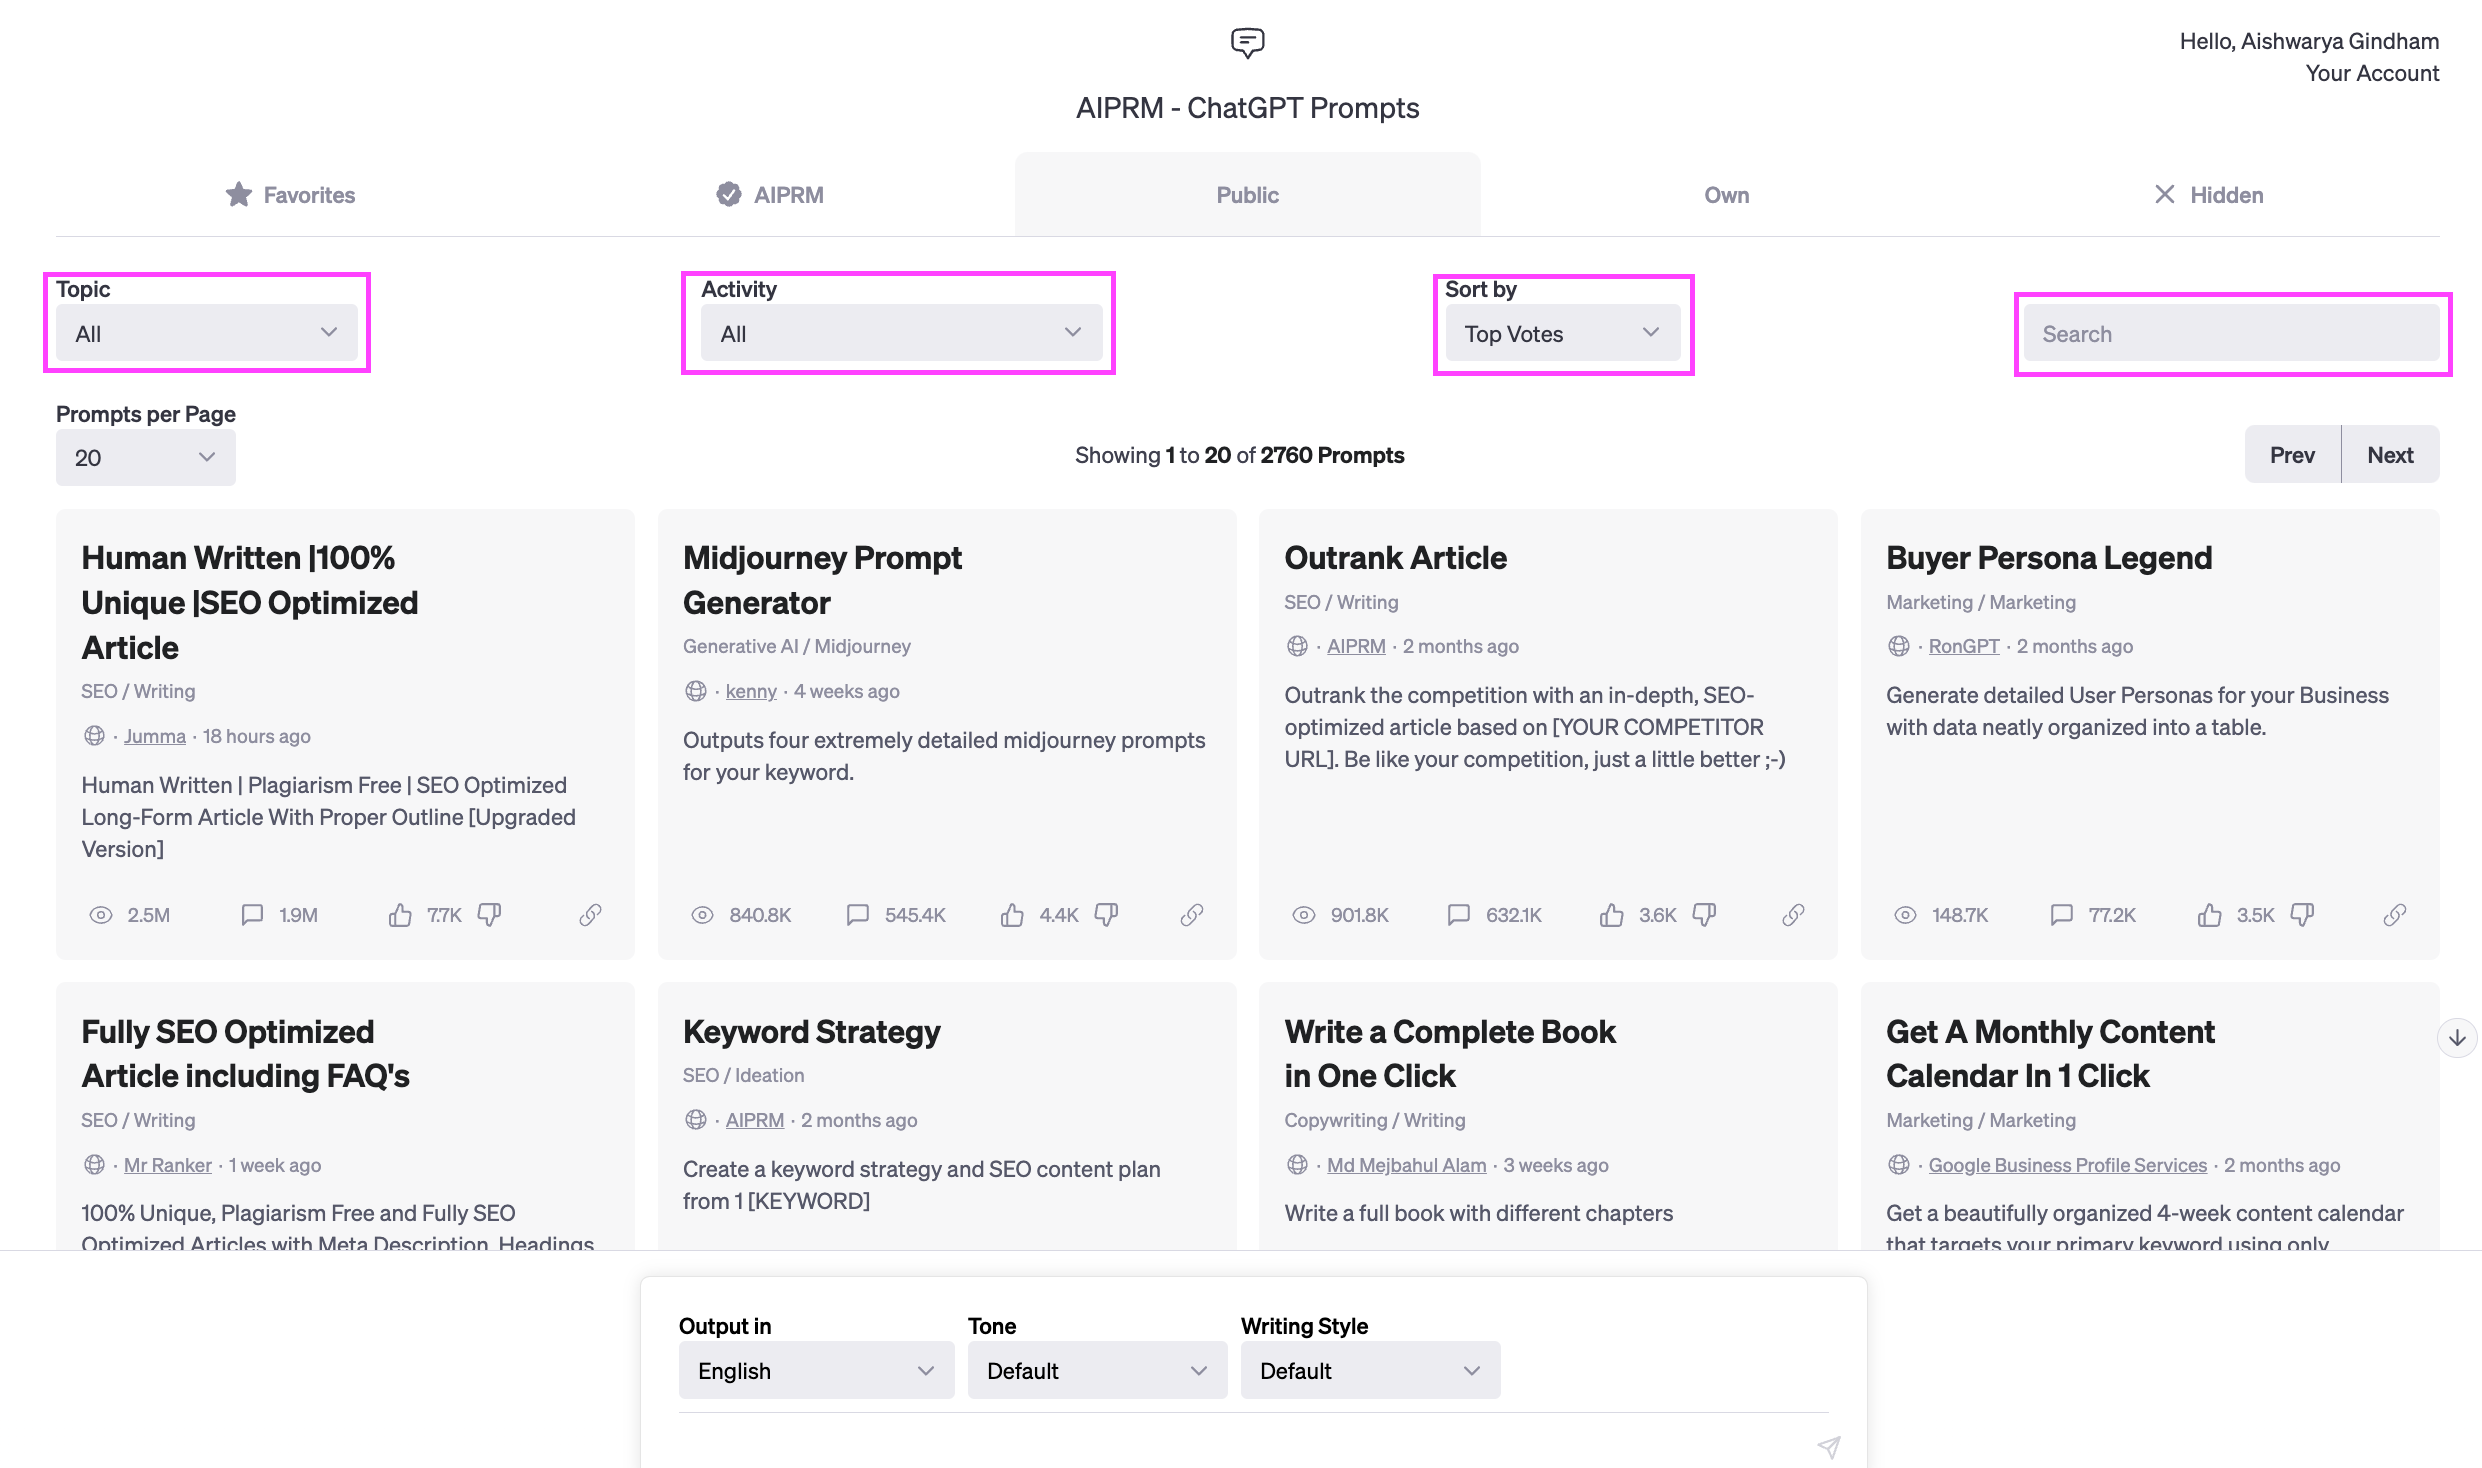Image resolution: width=2482 pixels, height=1468 pixels.
Task: Click the thumbs down icon on Outrank Article
Action: coord(1708,914)
